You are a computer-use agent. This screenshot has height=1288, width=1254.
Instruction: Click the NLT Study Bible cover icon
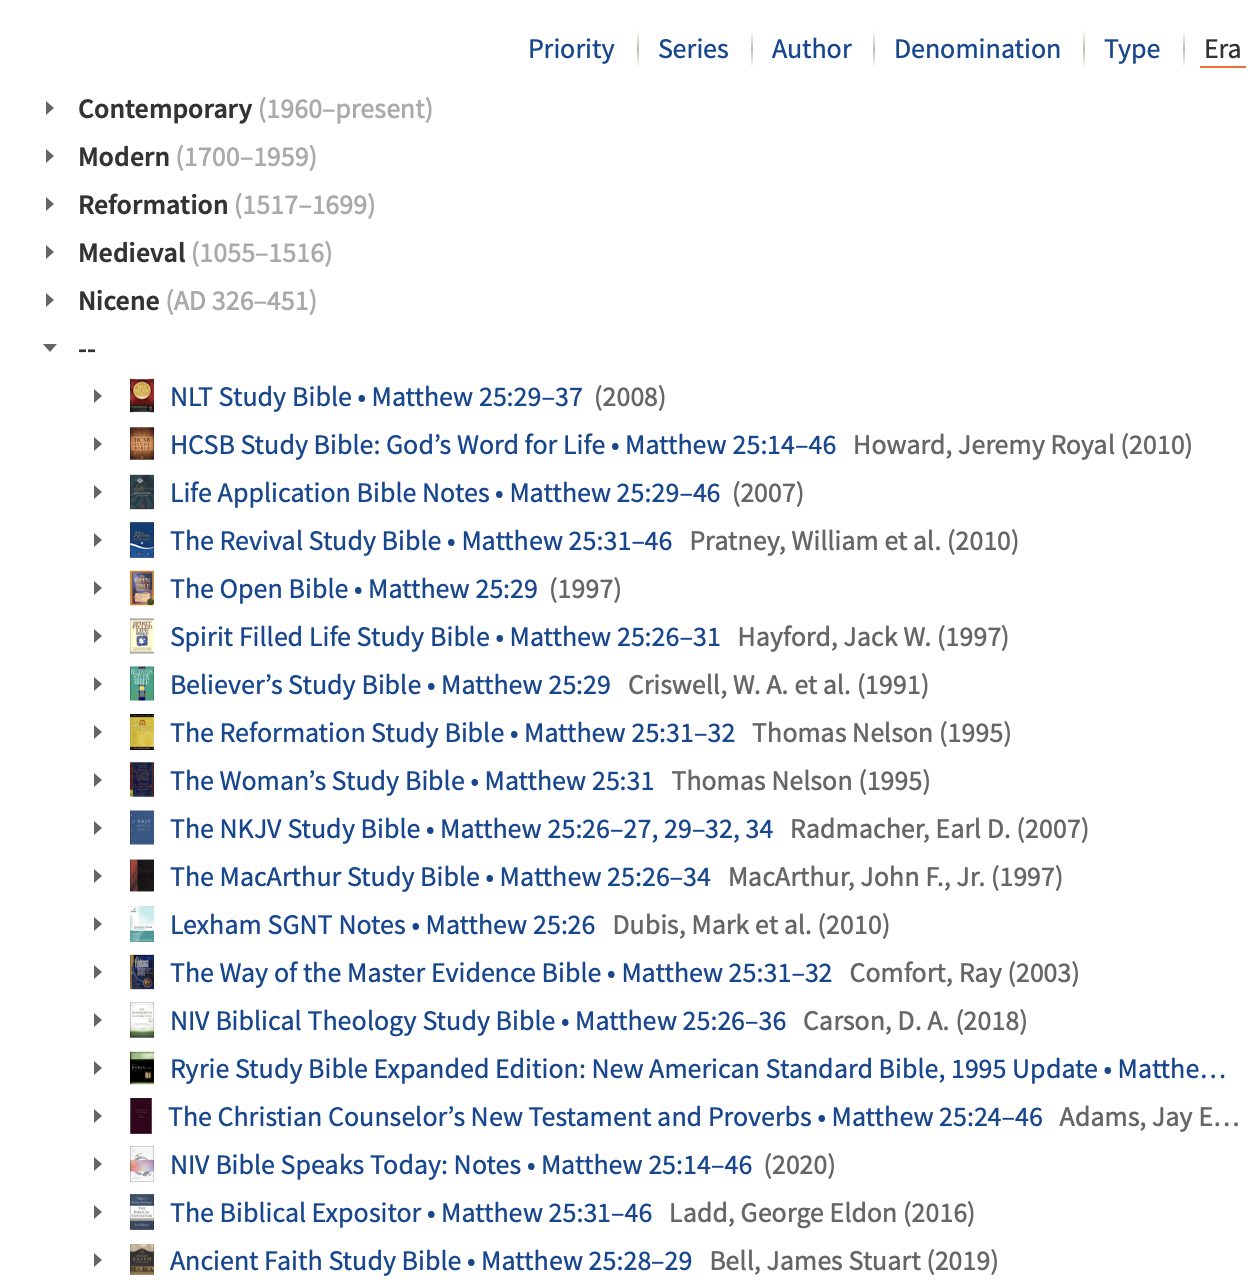[x=142, y=396]
